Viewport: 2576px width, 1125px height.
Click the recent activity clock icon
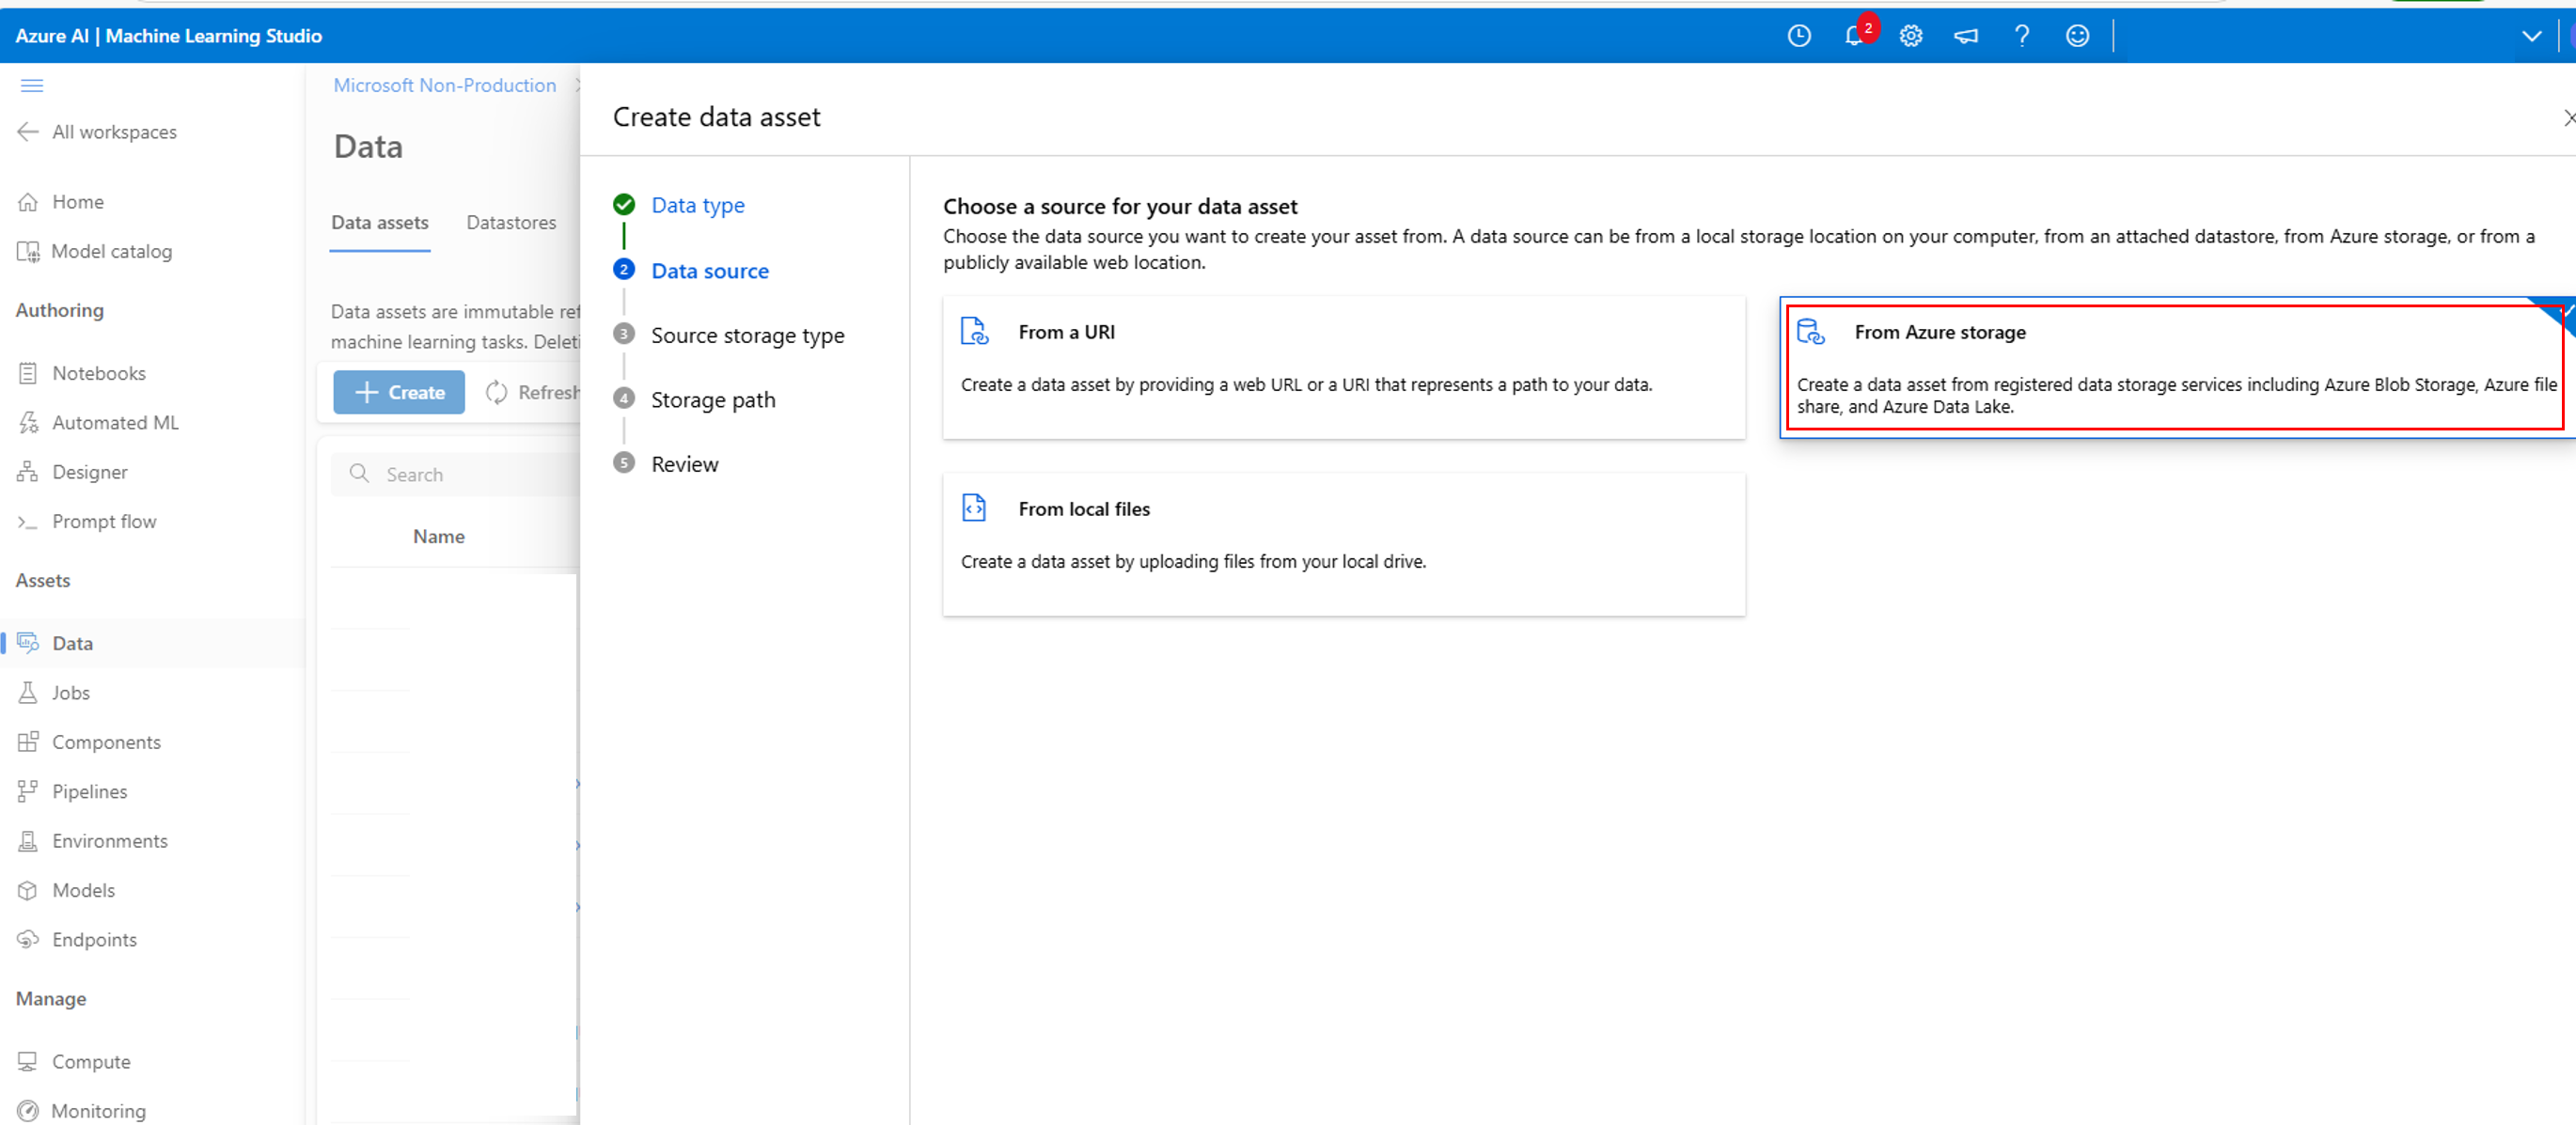pyautogui.click(x=1798, y=37)
